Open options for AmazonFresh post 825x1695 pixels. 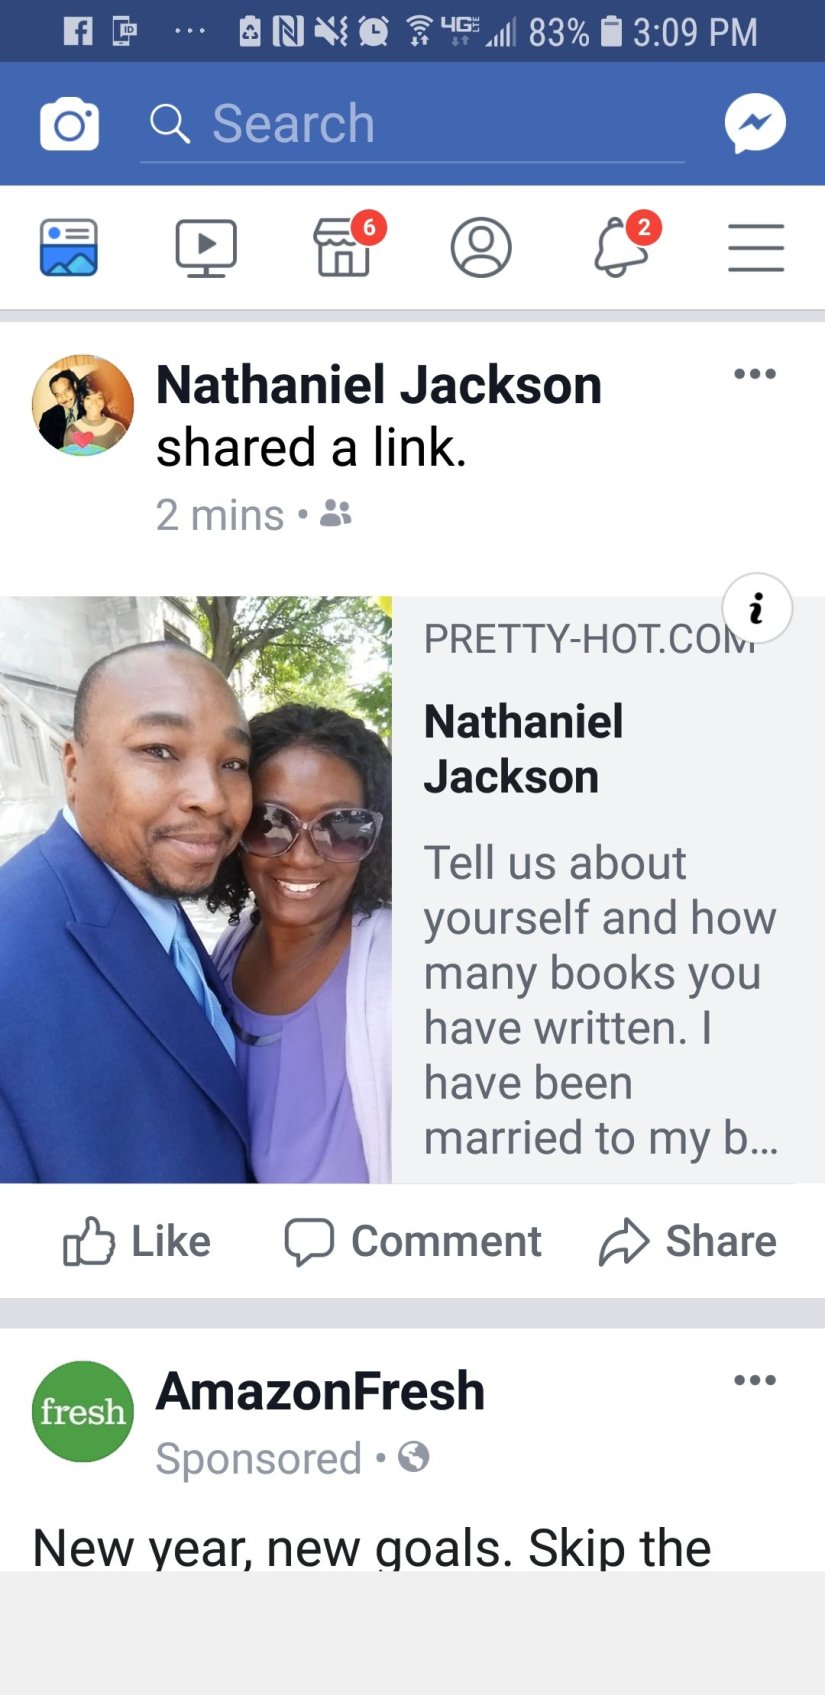[x=755, y=1380]
